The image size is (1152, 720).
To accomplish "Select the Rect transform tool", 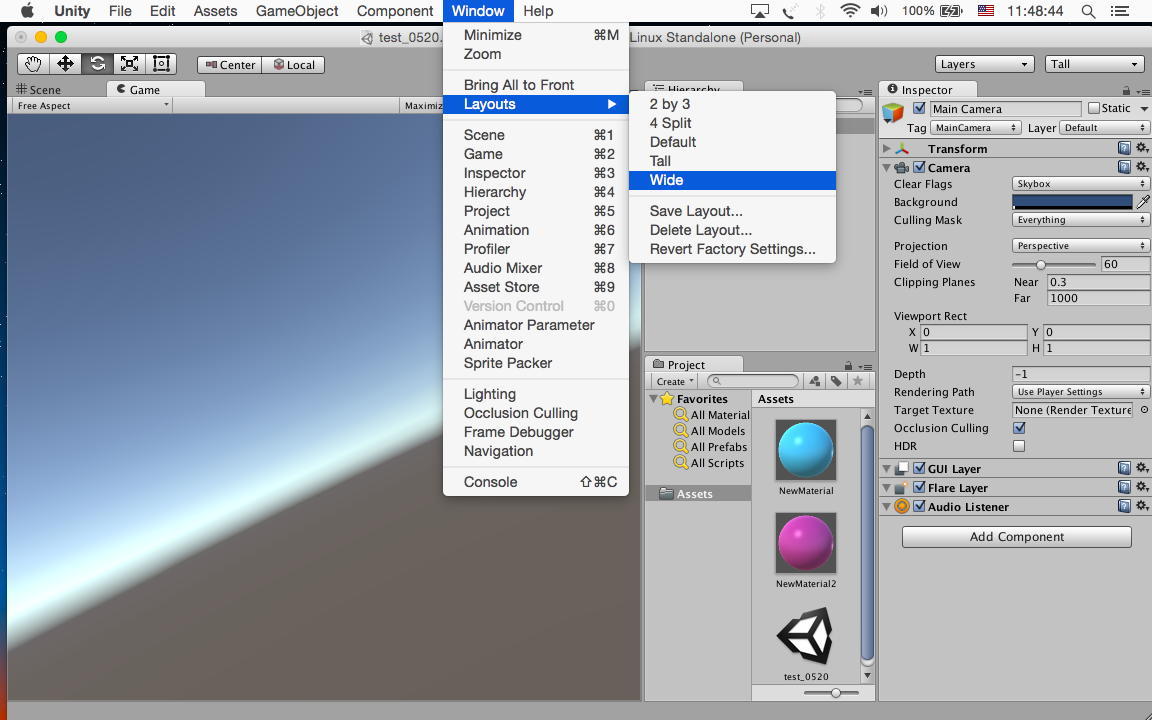I will click(x=161, y=64).
